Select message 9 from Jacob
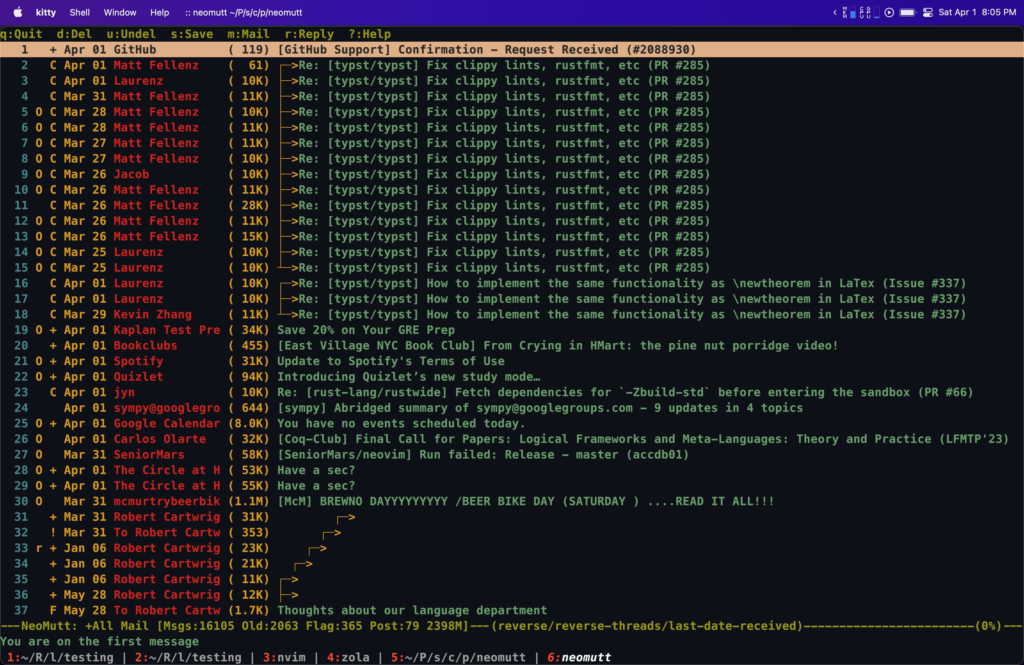Image resolution: width=1024 pixels, height=665 pixels. [x=512, y=174]
